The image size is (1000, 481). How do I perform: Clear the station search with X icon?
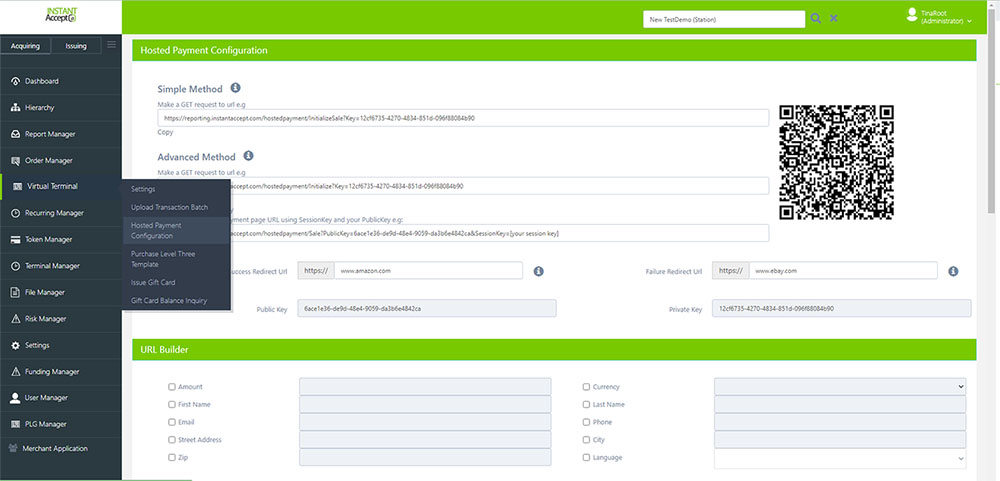click(834, 19)
